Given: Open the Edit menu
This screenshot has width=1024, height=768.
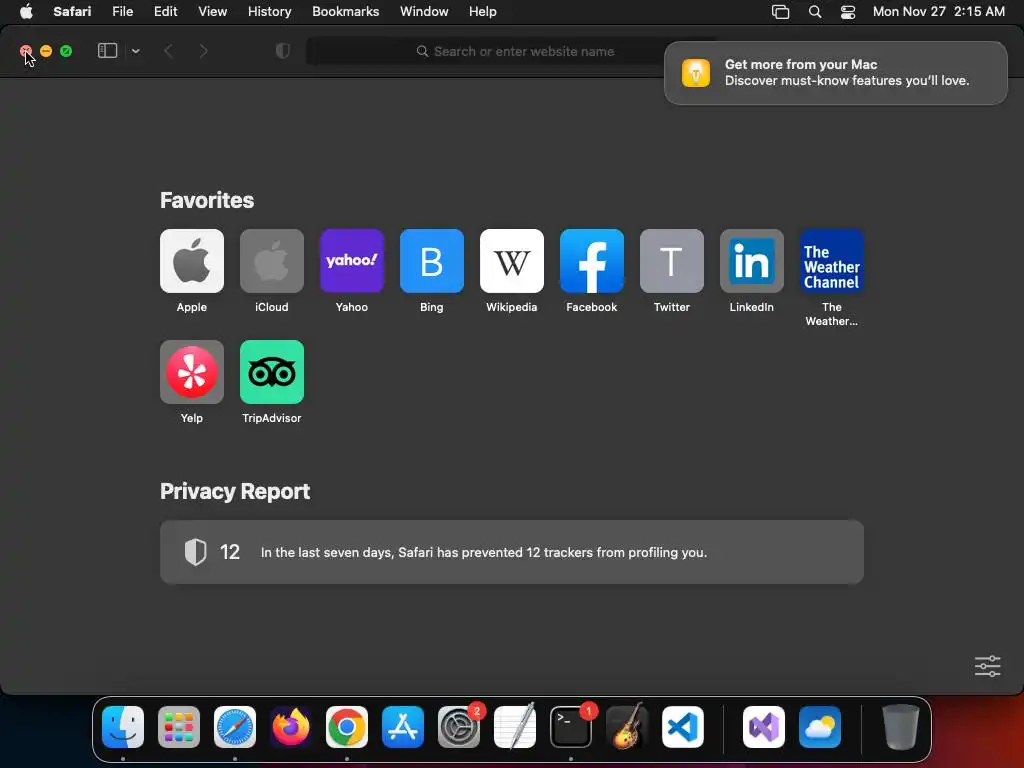Looking at the screenshot, I should click(x=165, y=11).
